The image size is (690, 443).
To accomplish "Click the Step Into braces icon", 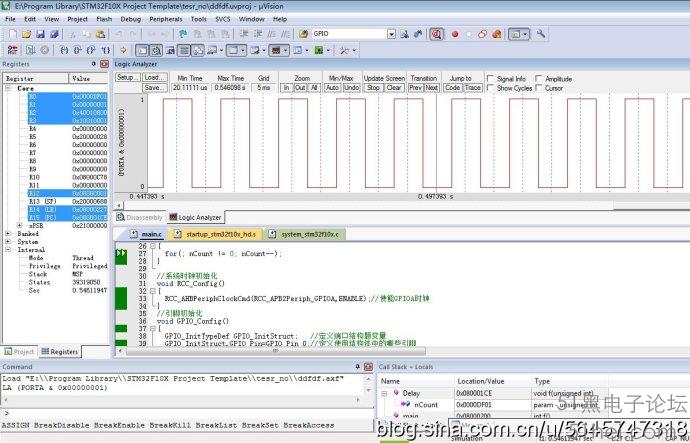I will 64,50.
